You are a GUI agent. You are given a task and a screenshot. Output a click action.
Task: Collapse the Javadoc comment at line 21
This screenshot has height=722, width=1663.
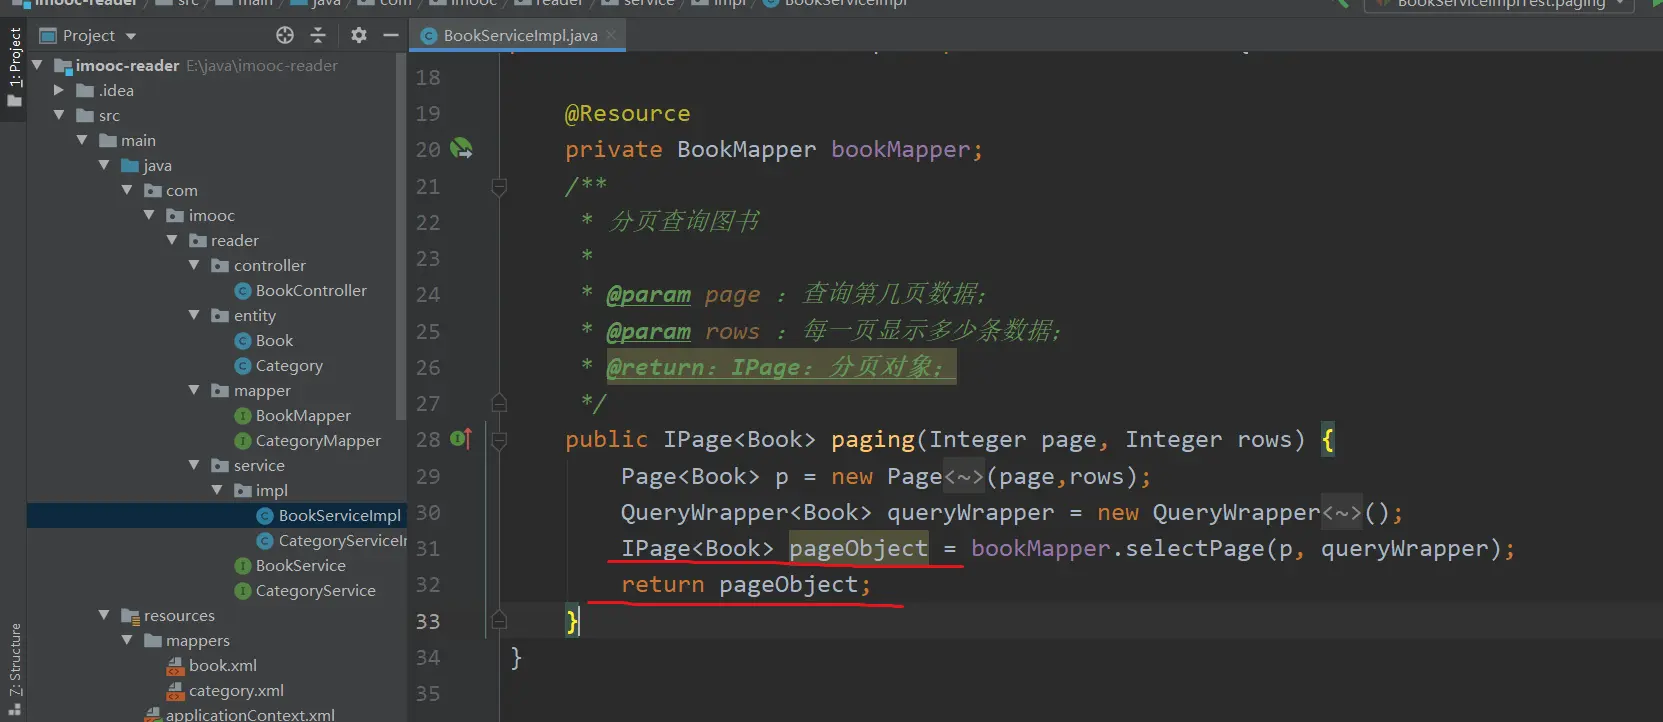[x=499, y=186]
